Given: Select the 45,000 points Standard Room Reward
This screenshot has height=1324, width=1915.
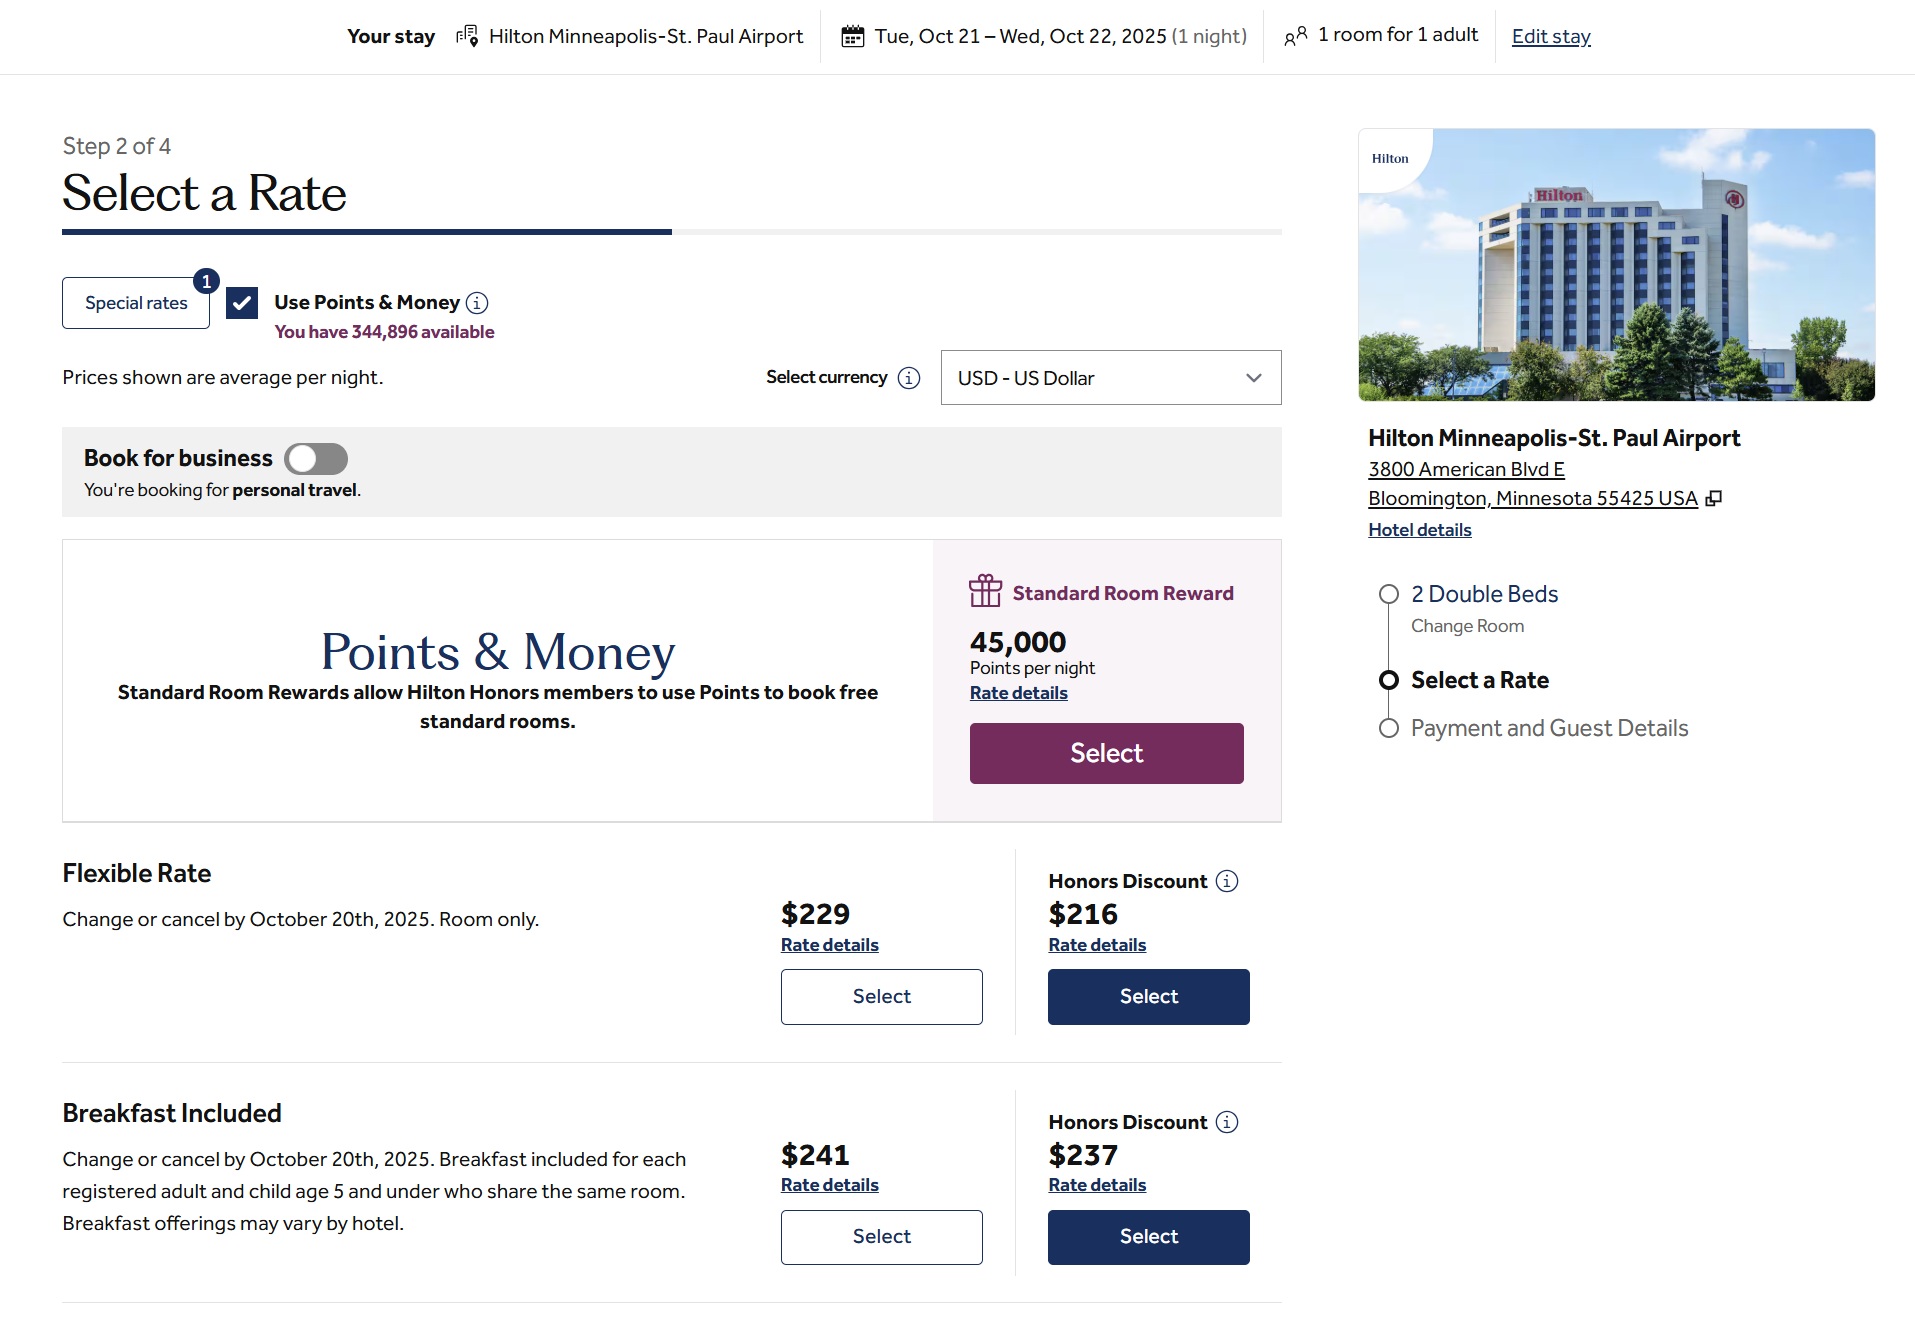Looking at the screenshot, I should coord(1106,753).
